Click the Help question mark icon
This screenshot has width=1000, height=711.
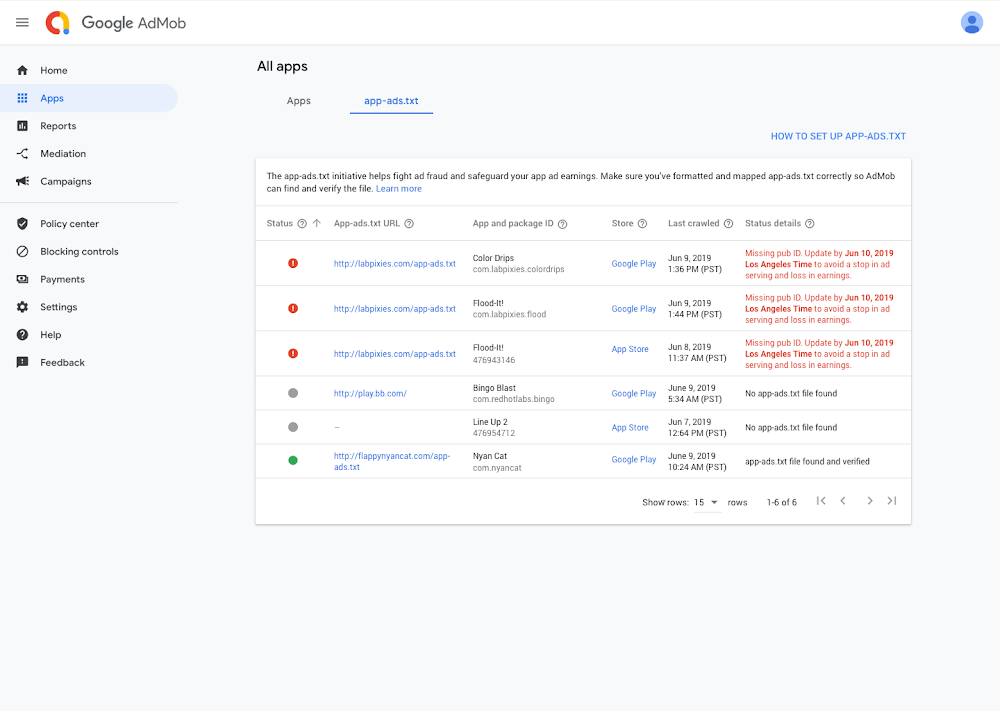[x=22, y=335]
